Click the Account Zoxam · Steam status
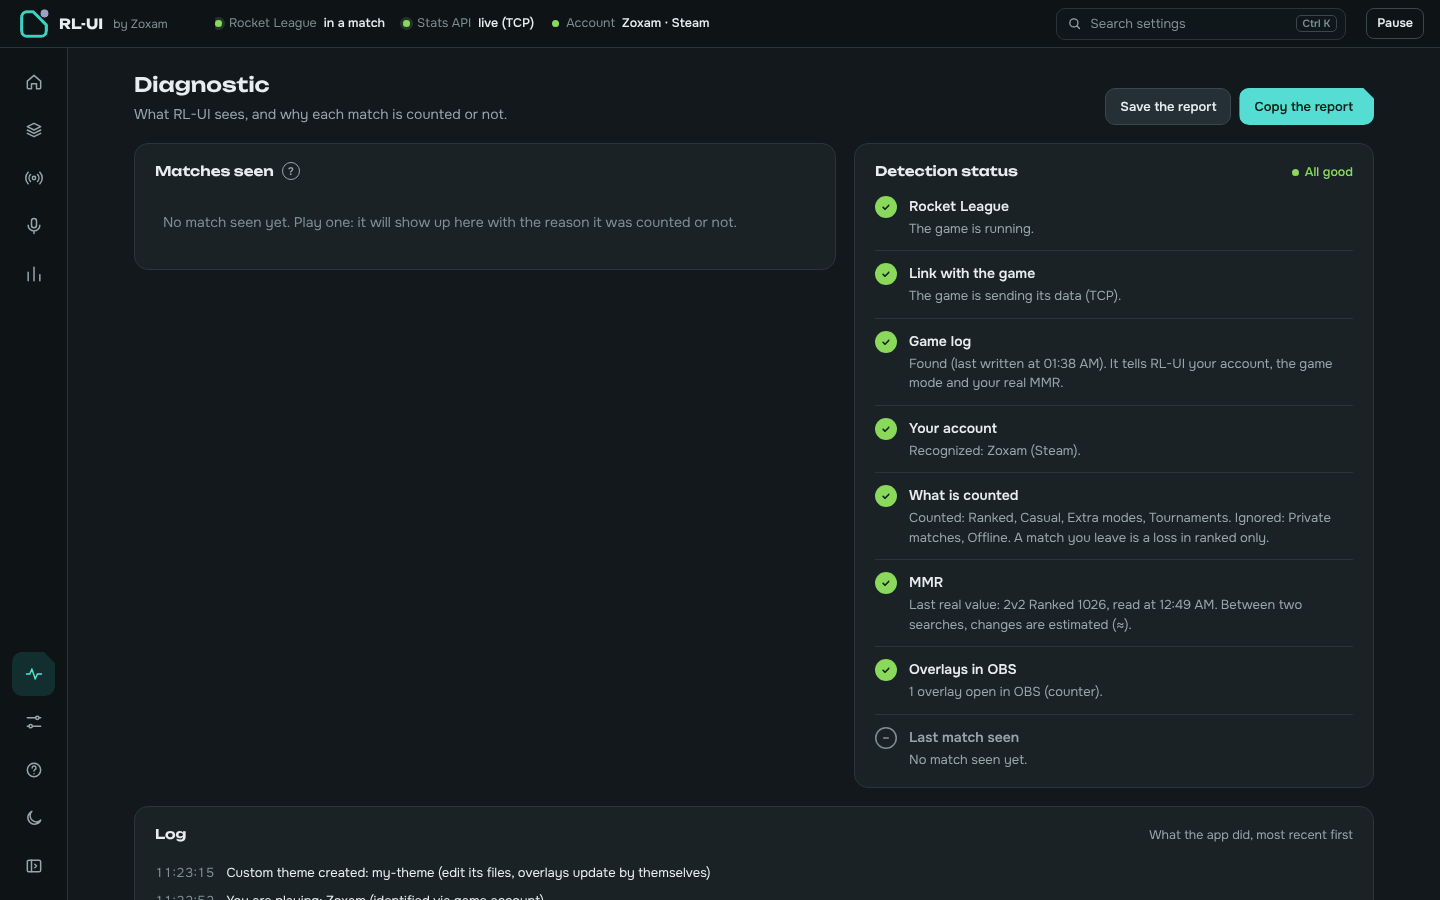The image size is (1440, 900). (x=631, y=23)
